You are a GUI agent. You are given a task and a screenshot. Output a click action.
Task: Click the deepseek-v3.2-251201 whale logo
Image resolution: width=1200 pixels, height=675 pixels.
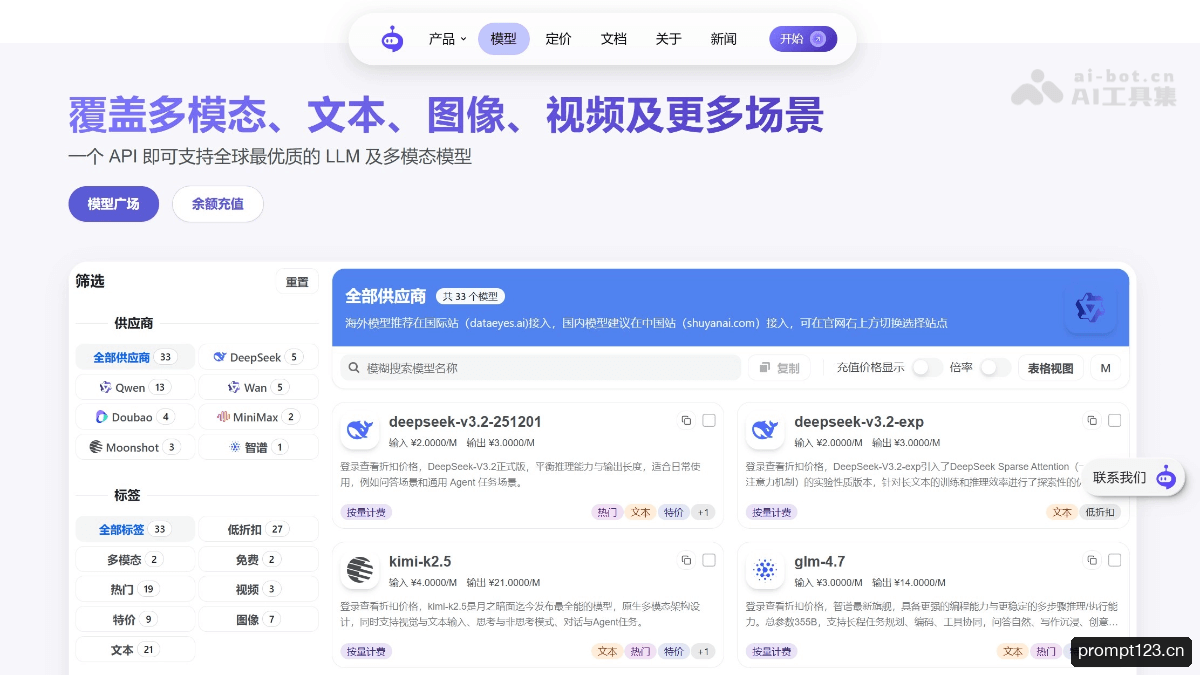click(359, 431)
